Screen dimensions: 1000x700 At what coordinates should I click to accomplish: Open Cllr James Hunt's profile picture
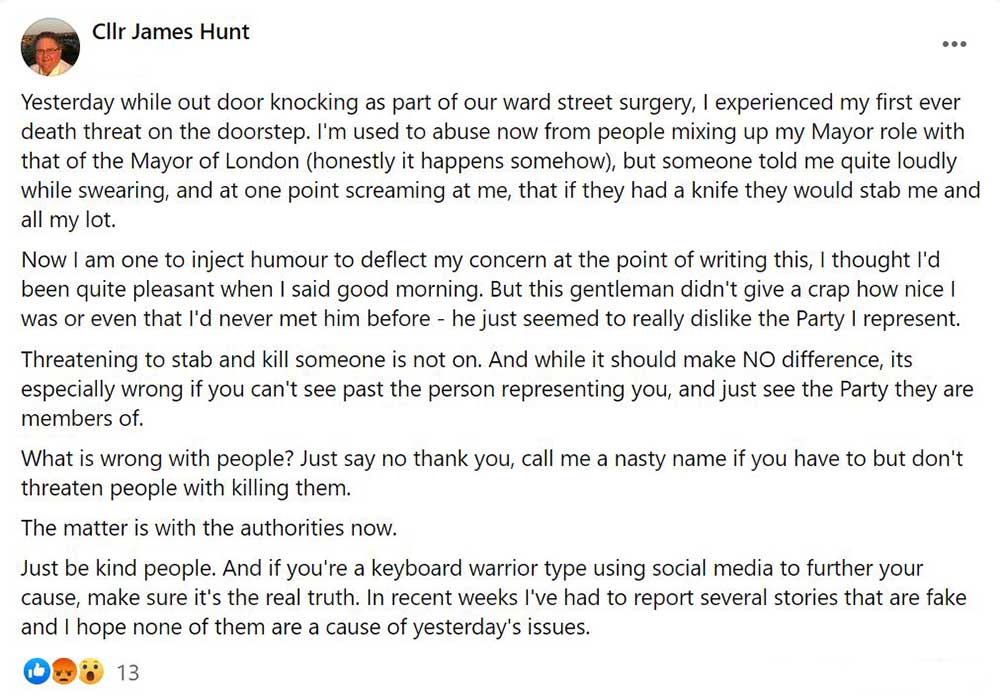click(x=50, y=47)
